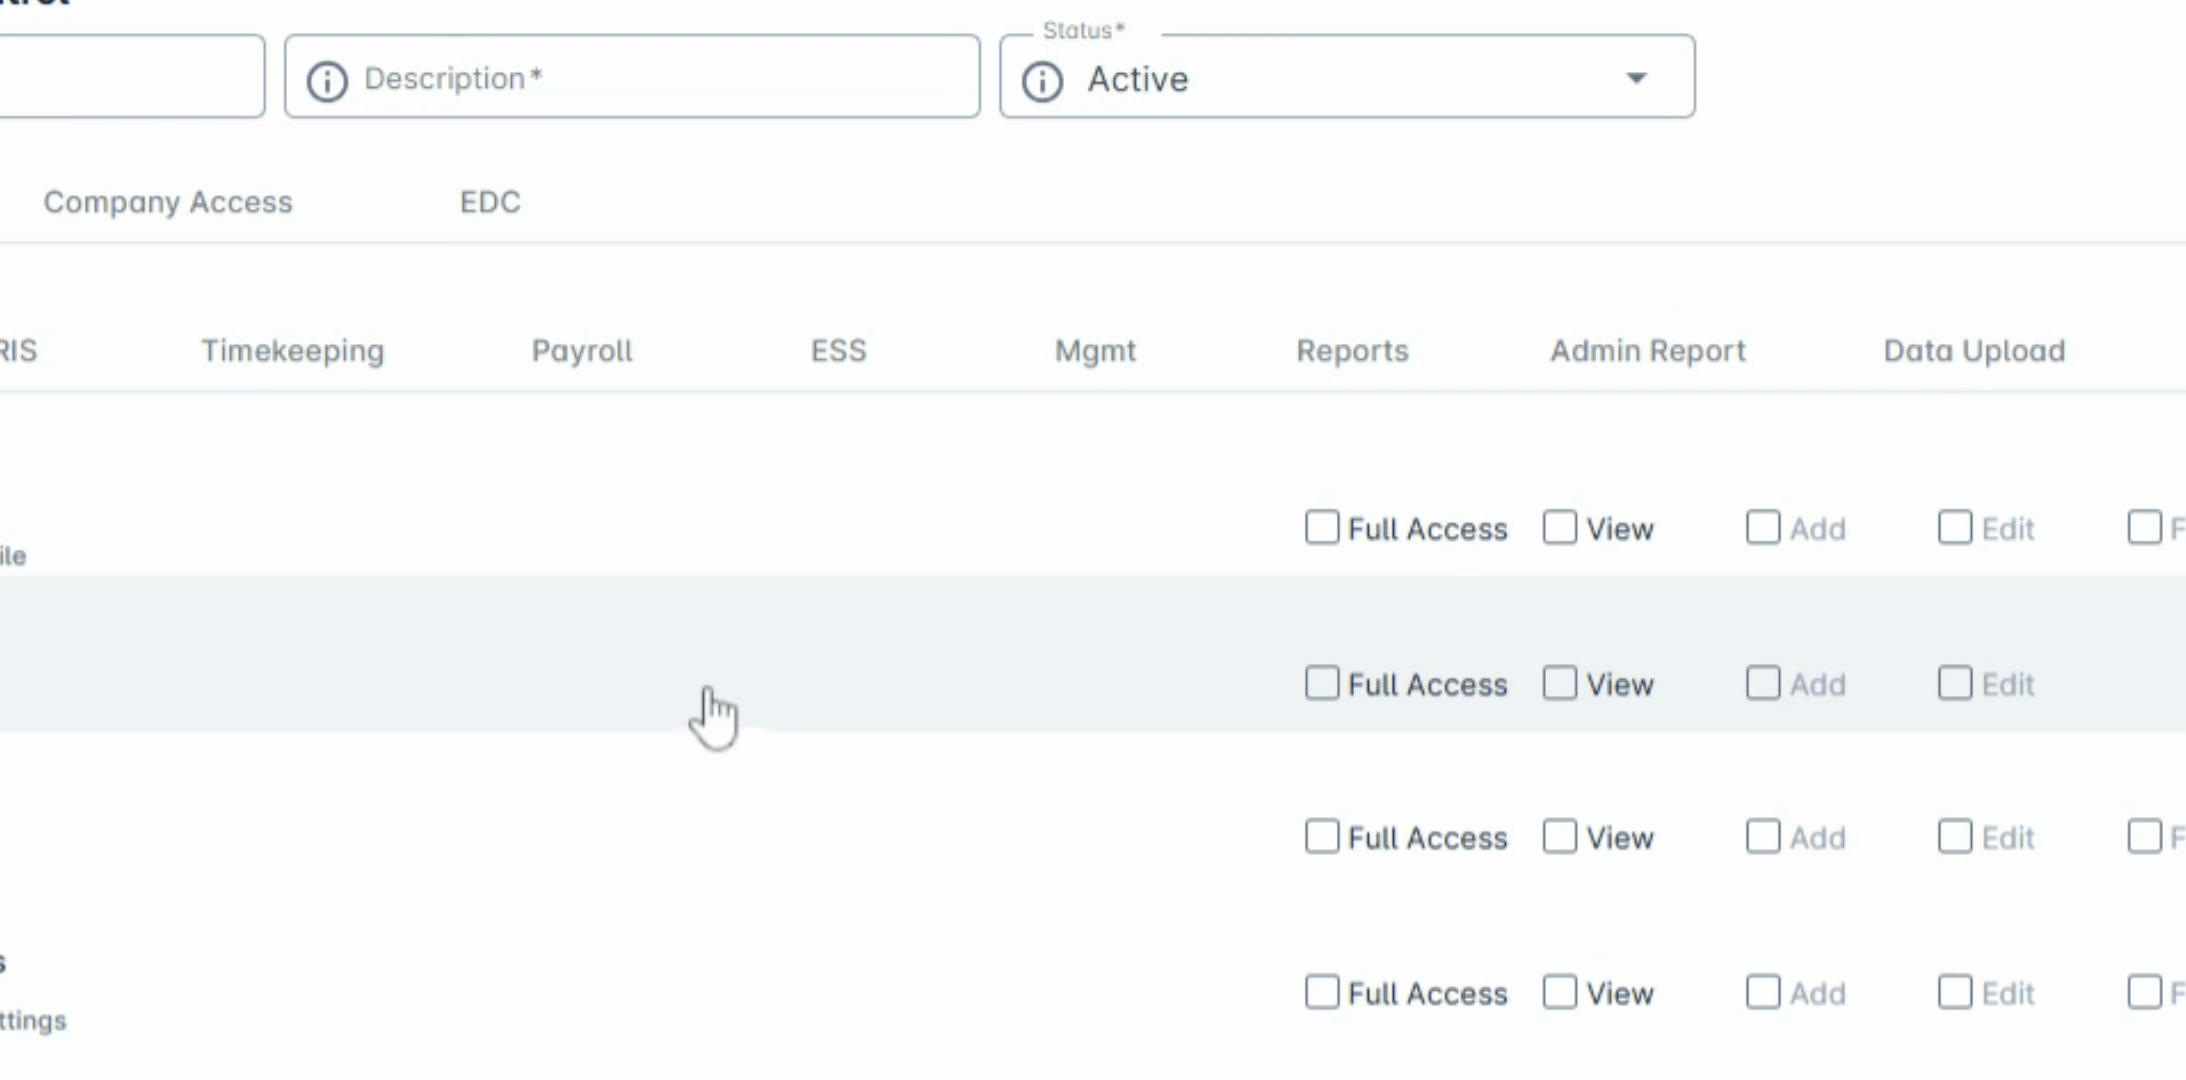Go to the Payroll module tab
The image size is (2186, 1080).
[x=582, y=351]
